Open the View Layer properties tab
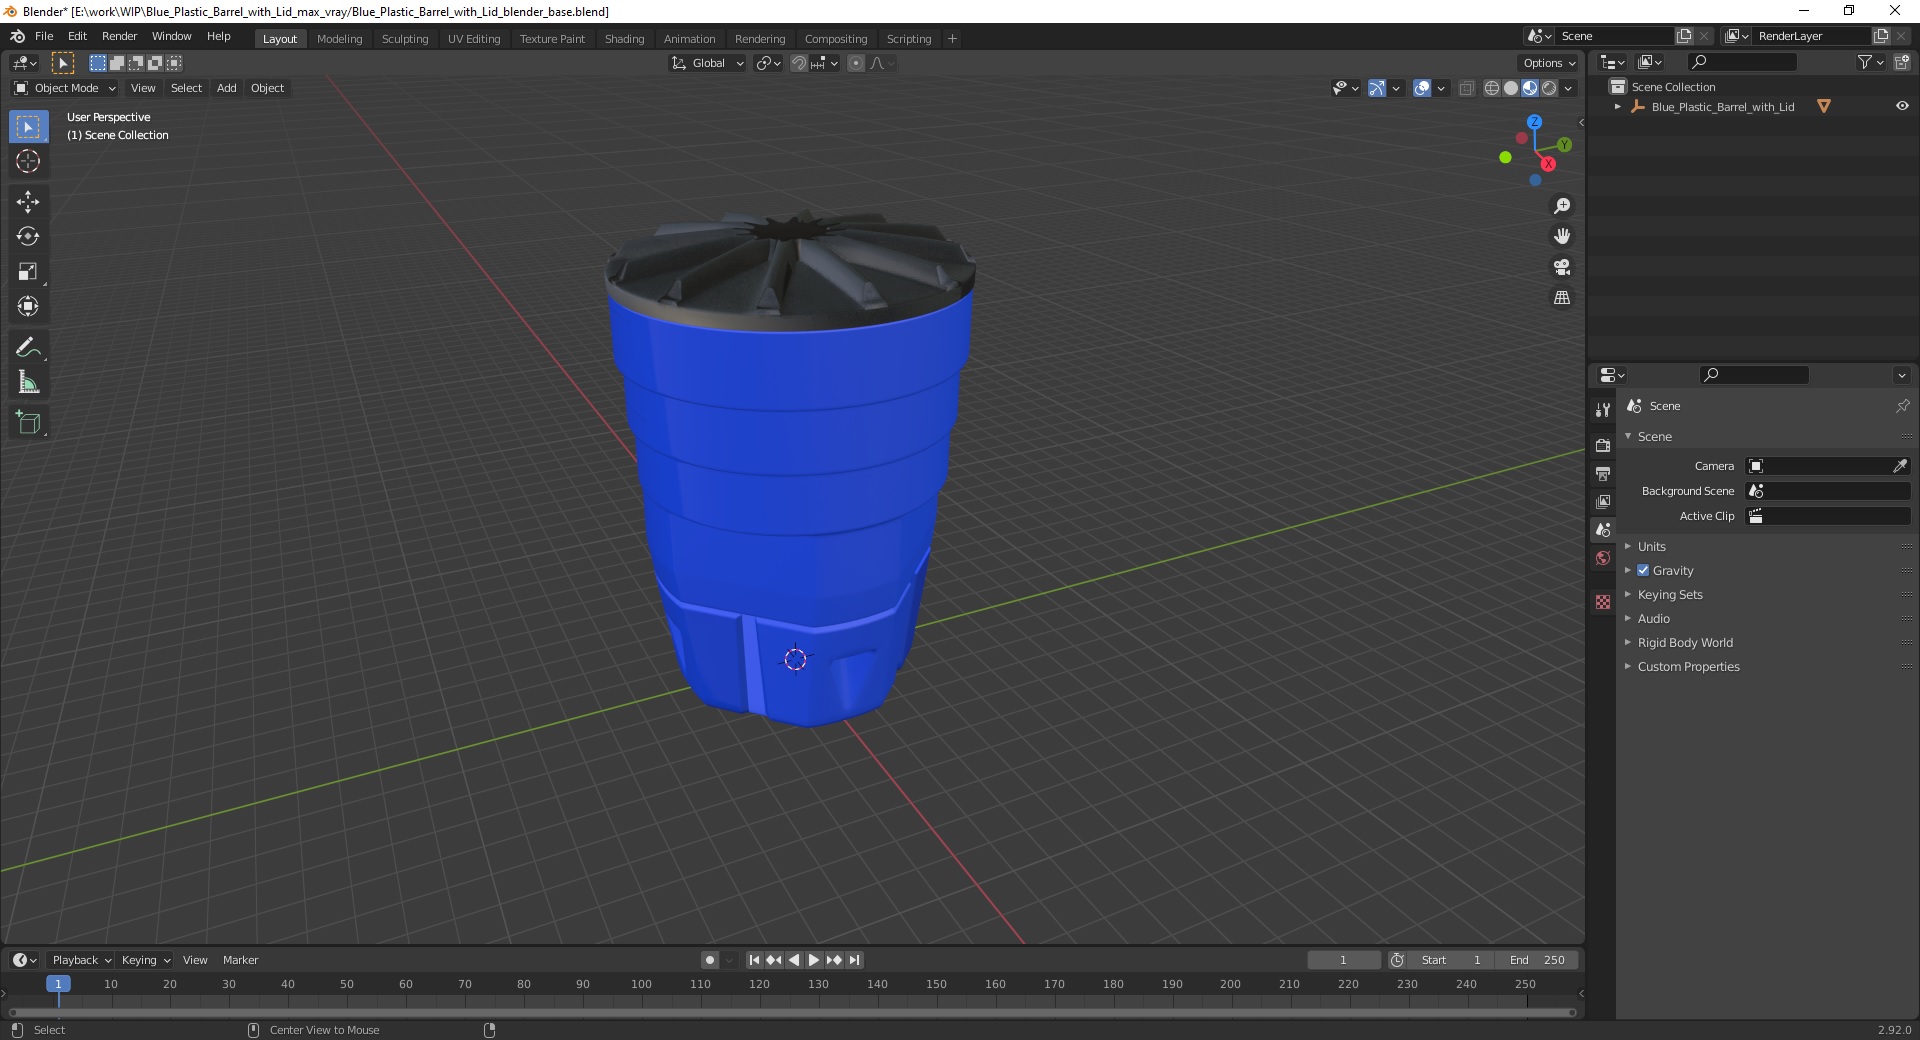1920x1040 pixels. pyautogui.click(x=1603, y=501)
